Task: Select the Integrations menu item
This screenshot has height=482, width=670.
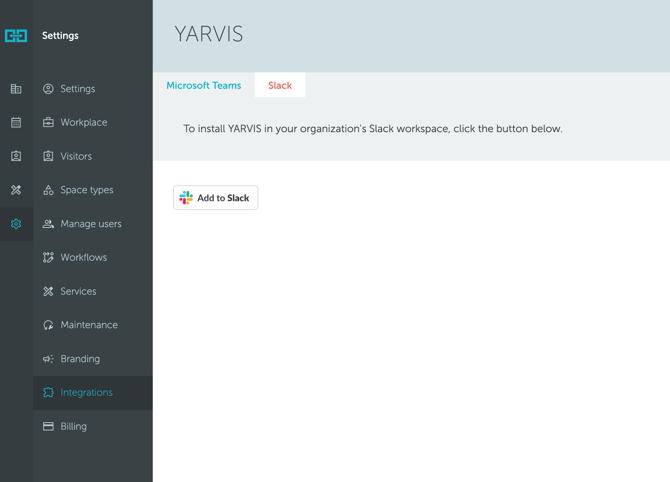Action: tap(86, 393)
